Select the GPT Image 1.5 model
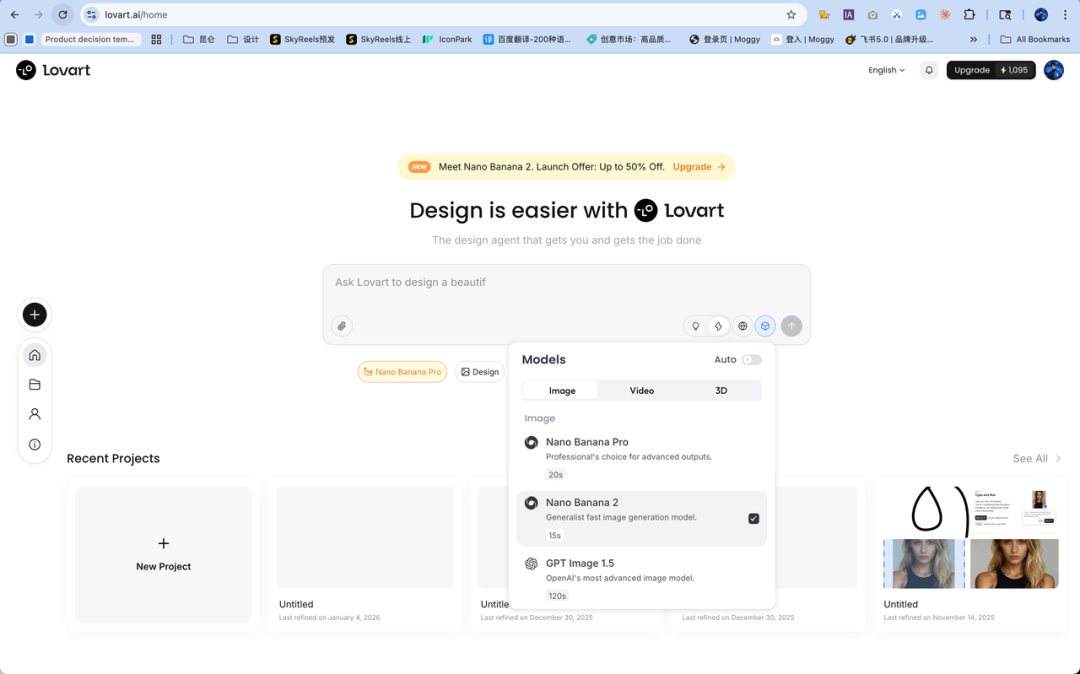 (x=641, y=579)
